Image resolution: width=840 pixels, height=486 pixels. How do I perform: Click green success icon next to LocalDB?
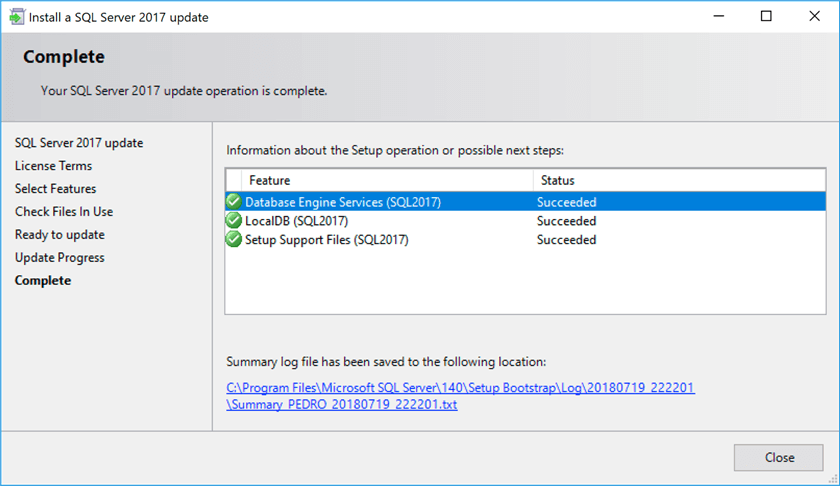click(234, 221)
